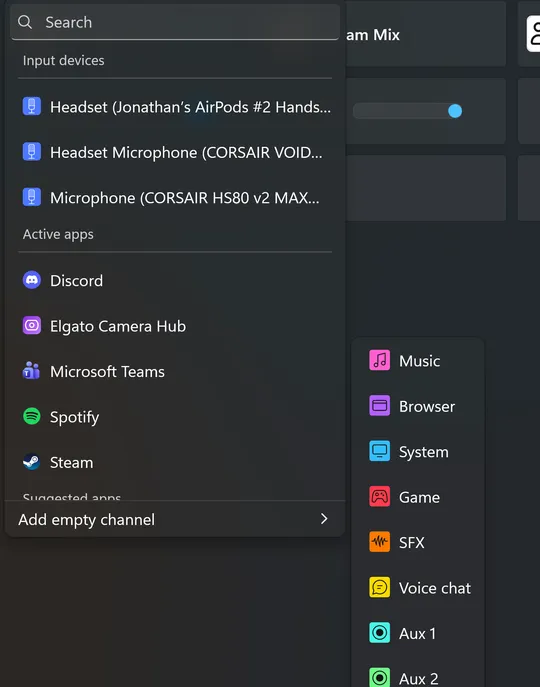Choose the CORSAIR HS80 v2 MAX microphone
The width and height of the screenshot is (540, 687).
tap(175, 198)
